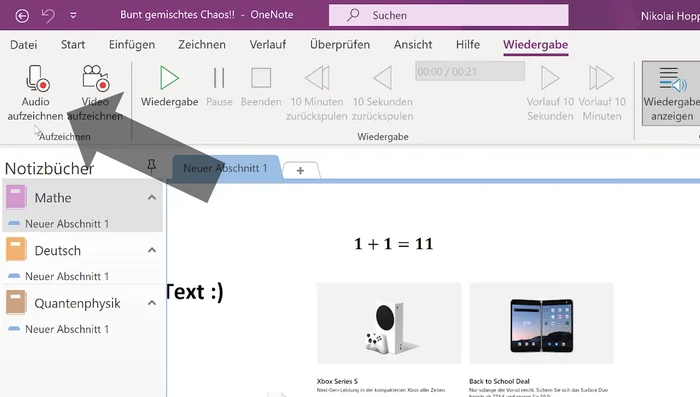Click the Xbox Series S caption text
The height and width of the screenshot is (397, 700).
[x=337, y=381]
